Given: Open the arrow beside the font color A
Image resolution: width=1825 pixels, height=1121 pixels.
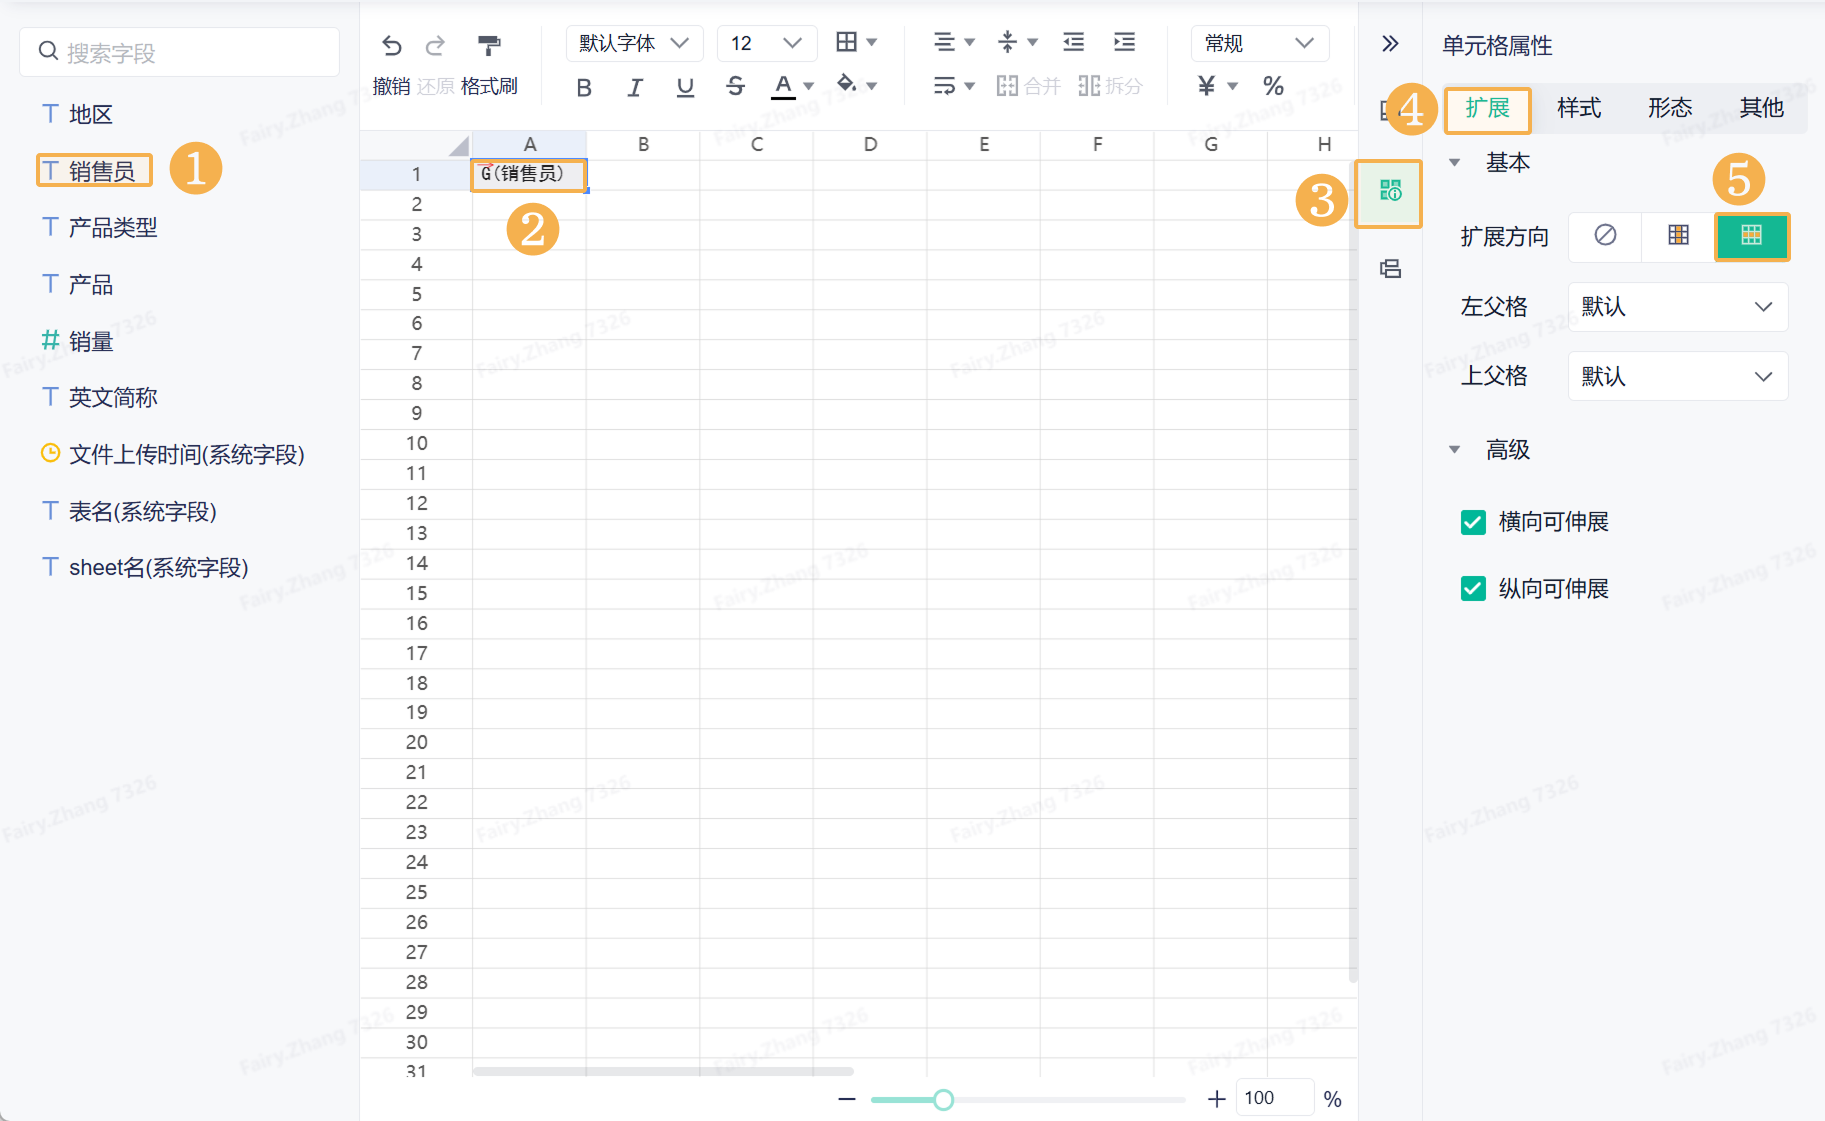Looking at the screenshot, I should tap(808, 86).
